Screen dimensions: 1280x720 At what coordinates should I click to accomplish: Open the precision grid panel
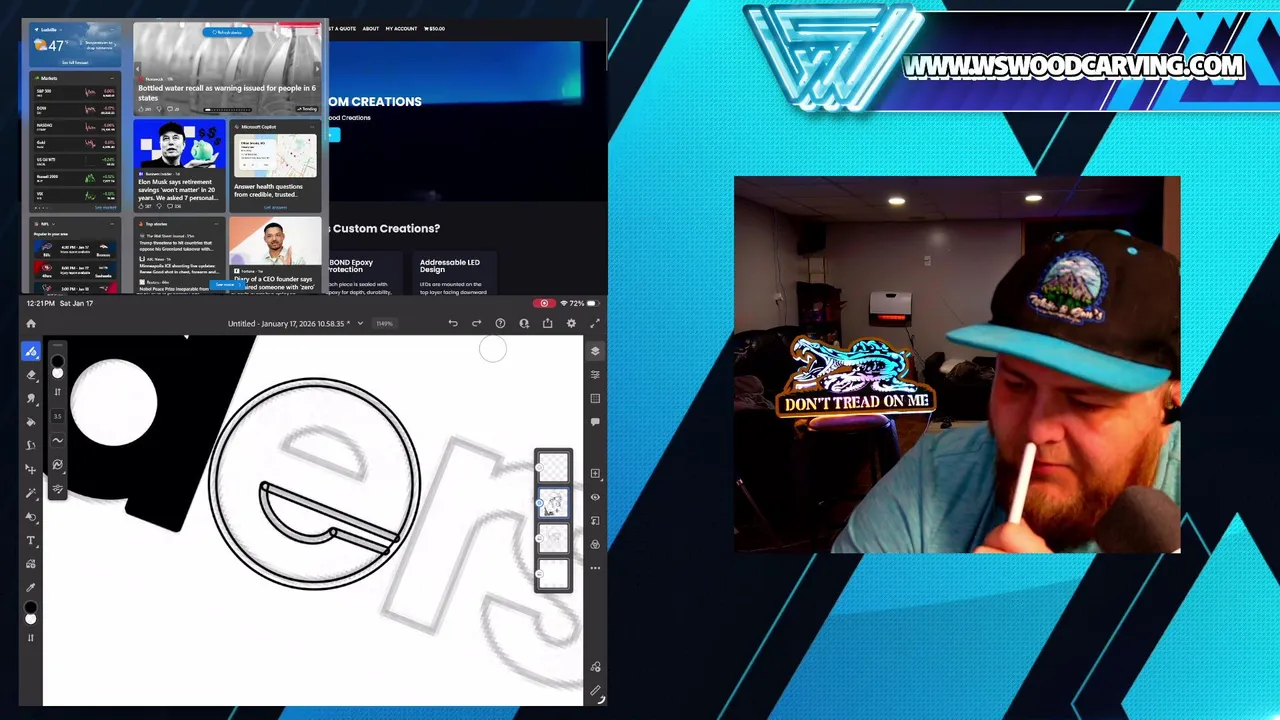595,399
